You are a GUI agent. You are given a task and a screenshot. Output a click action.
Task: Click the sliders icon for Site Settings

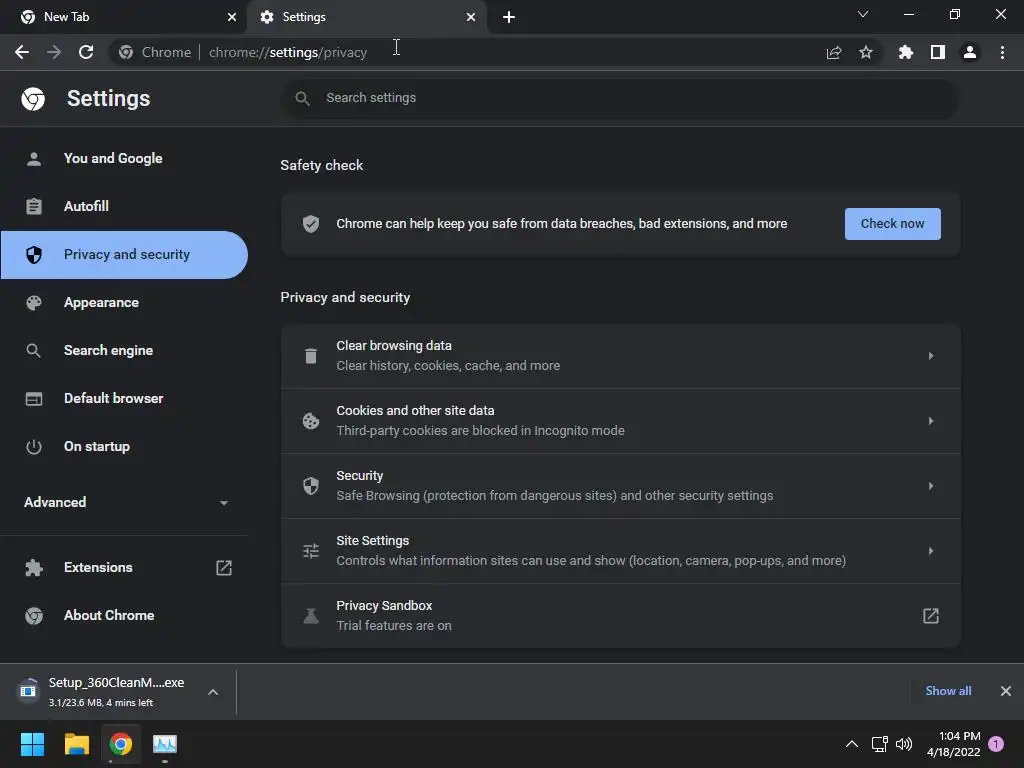coord(311,551)
